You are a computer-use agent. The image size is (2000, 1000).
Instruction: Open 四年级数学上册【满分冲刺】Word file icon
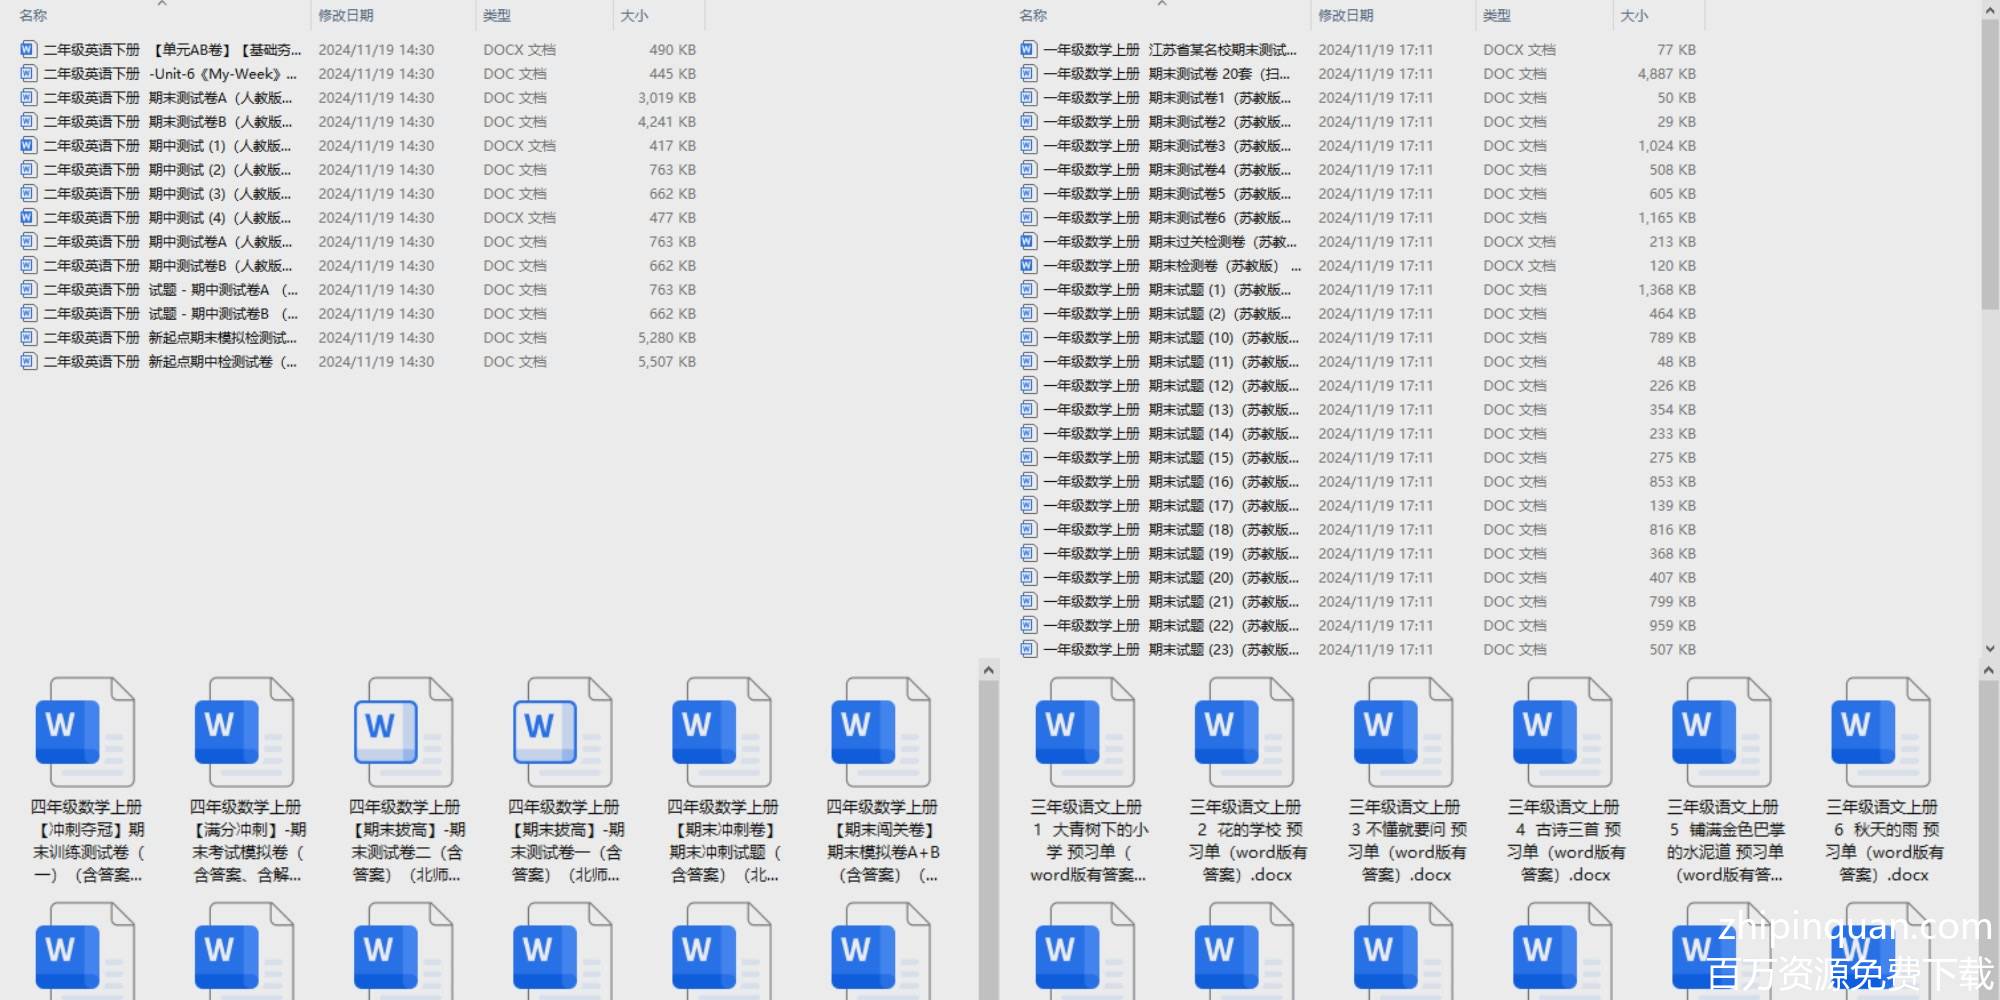coord(244,732)
